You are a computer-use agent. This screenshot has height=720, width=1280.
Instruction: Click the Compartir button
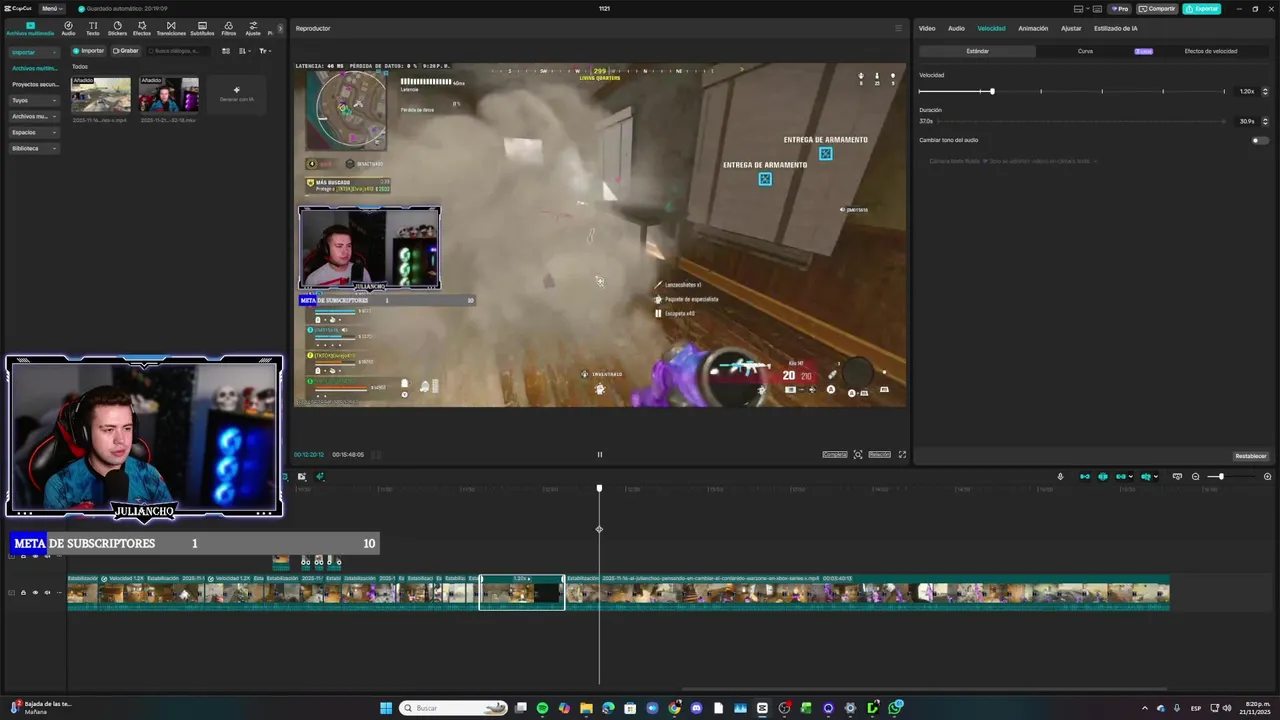1158,8
